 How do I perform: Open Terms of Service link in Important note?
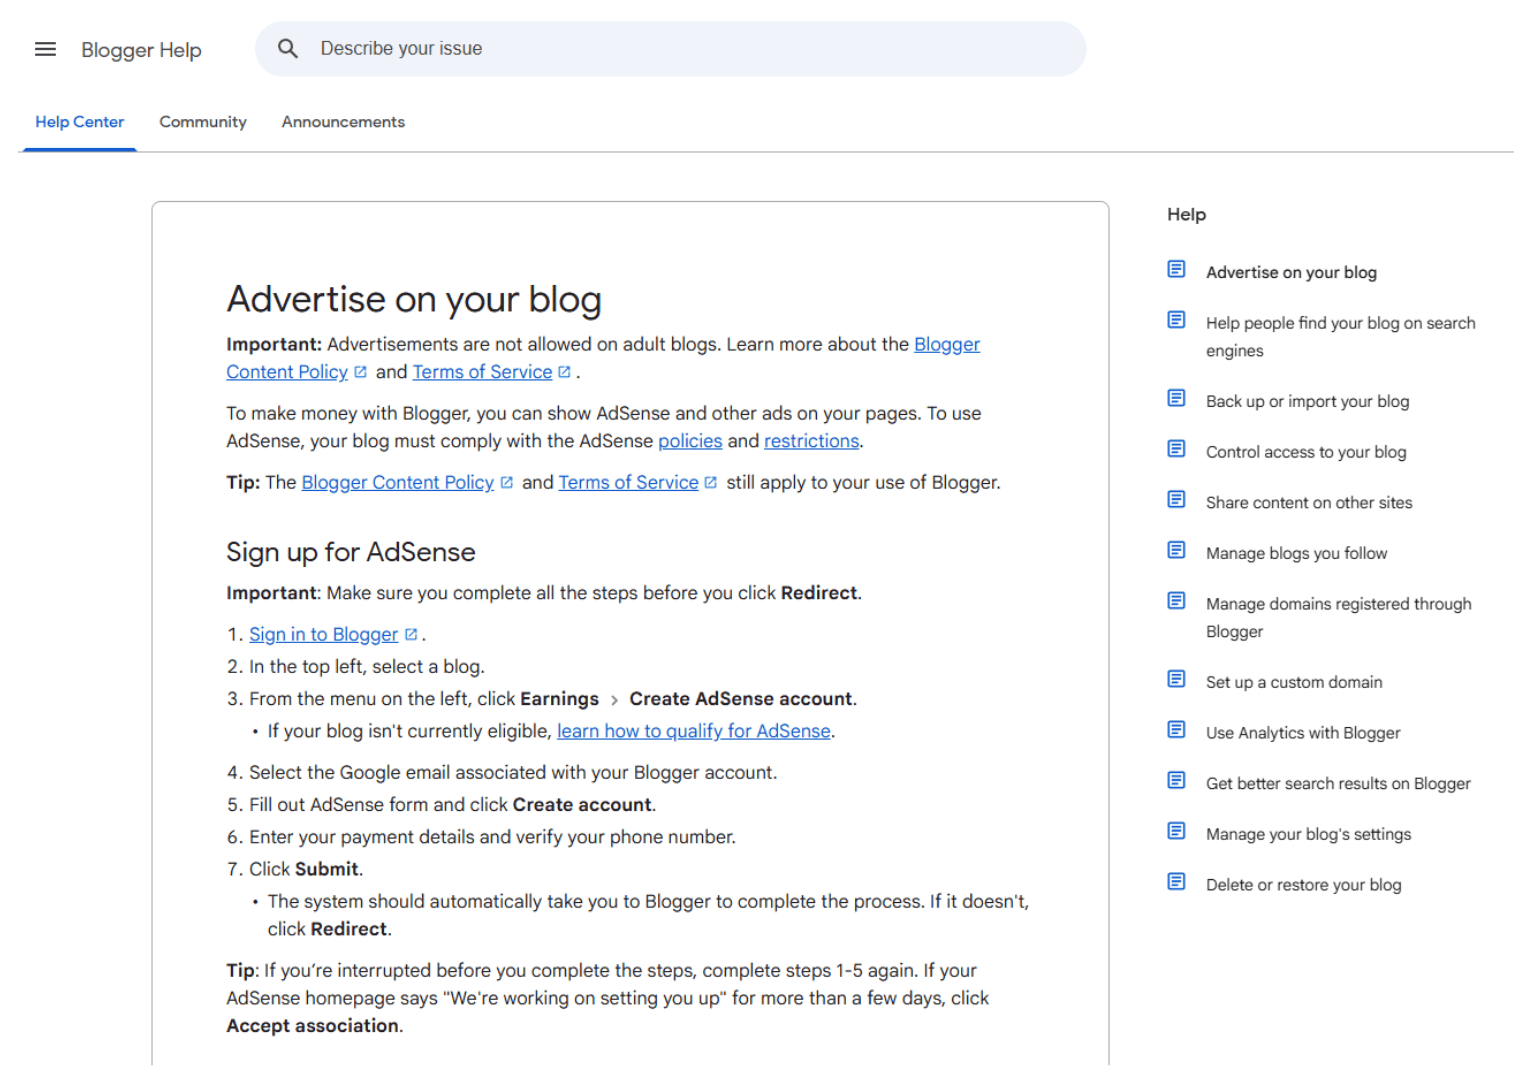tap(482, 372)
